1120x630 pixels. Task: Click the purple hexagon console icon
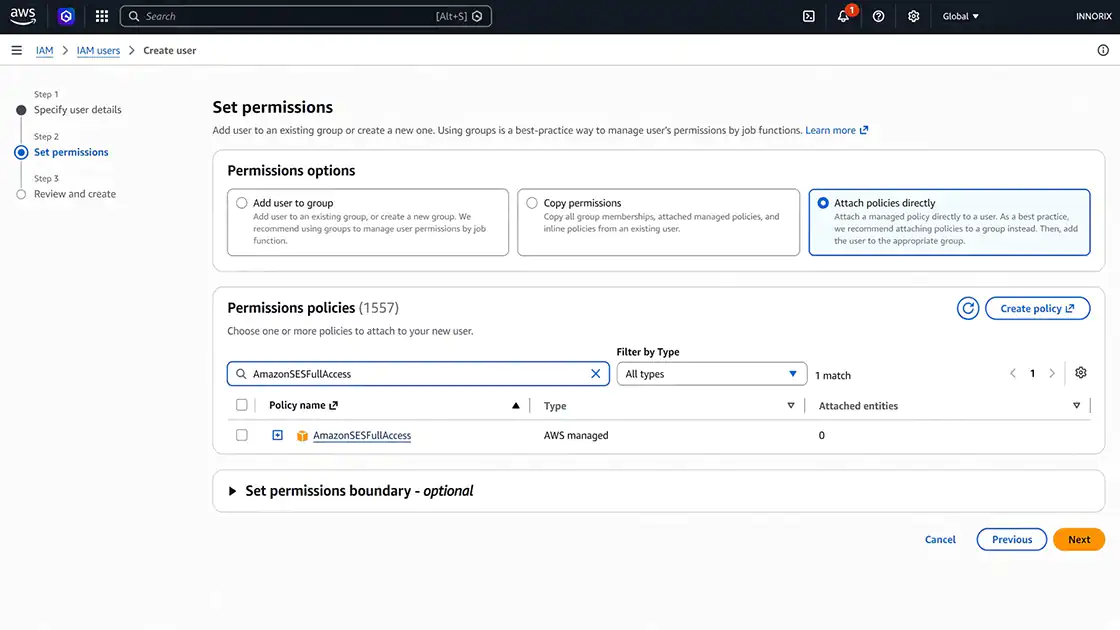[x=66, y=16]
